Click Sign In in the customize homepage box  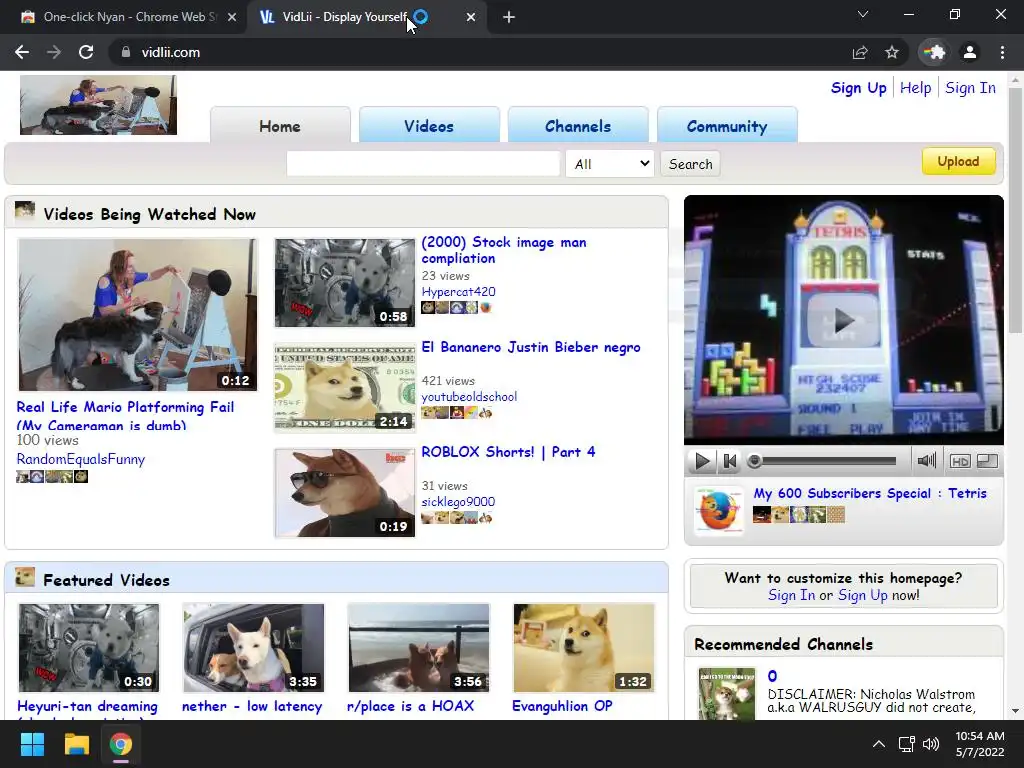pyautogui.click(x=791, y=595)
